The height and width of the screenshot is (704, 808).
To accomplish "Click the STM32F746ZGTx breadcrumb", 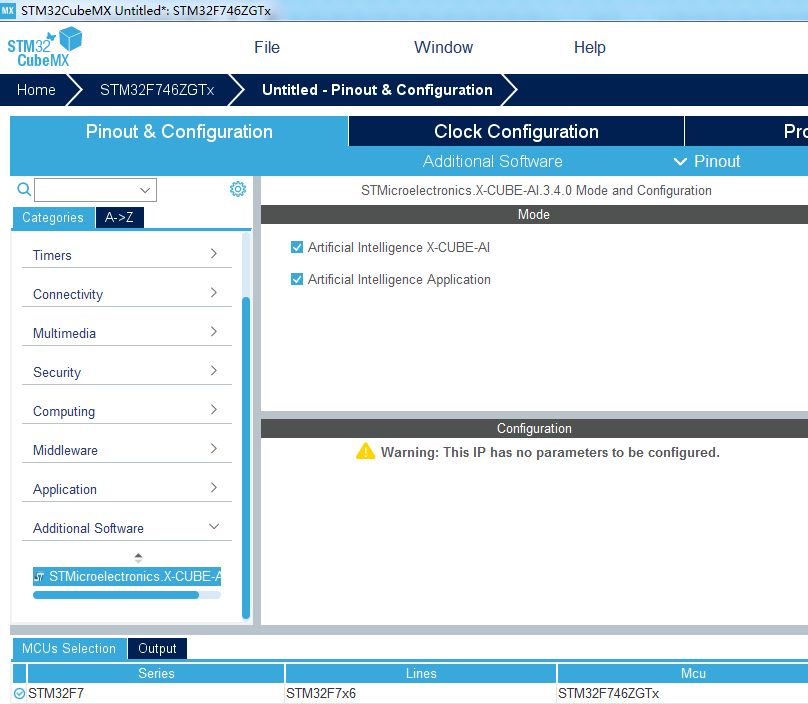I will [x=157, y=90].
